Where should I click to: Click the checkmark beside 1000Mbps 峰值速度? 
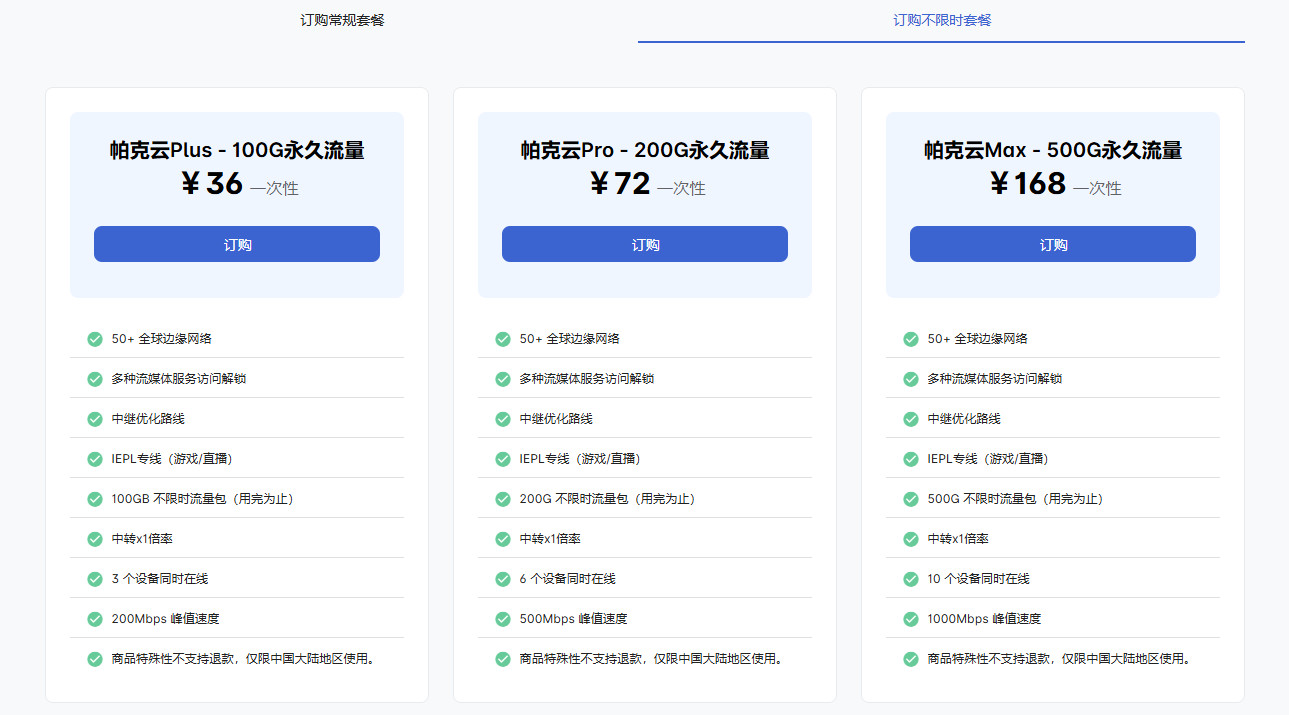click(x=910, y=618)
